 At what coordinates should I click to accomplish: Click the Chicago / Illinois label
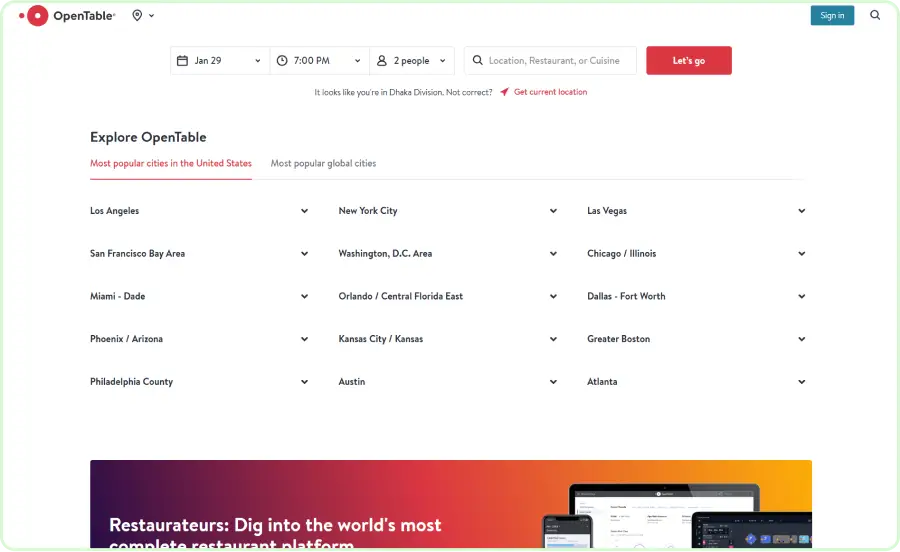[x=622, y=254]
